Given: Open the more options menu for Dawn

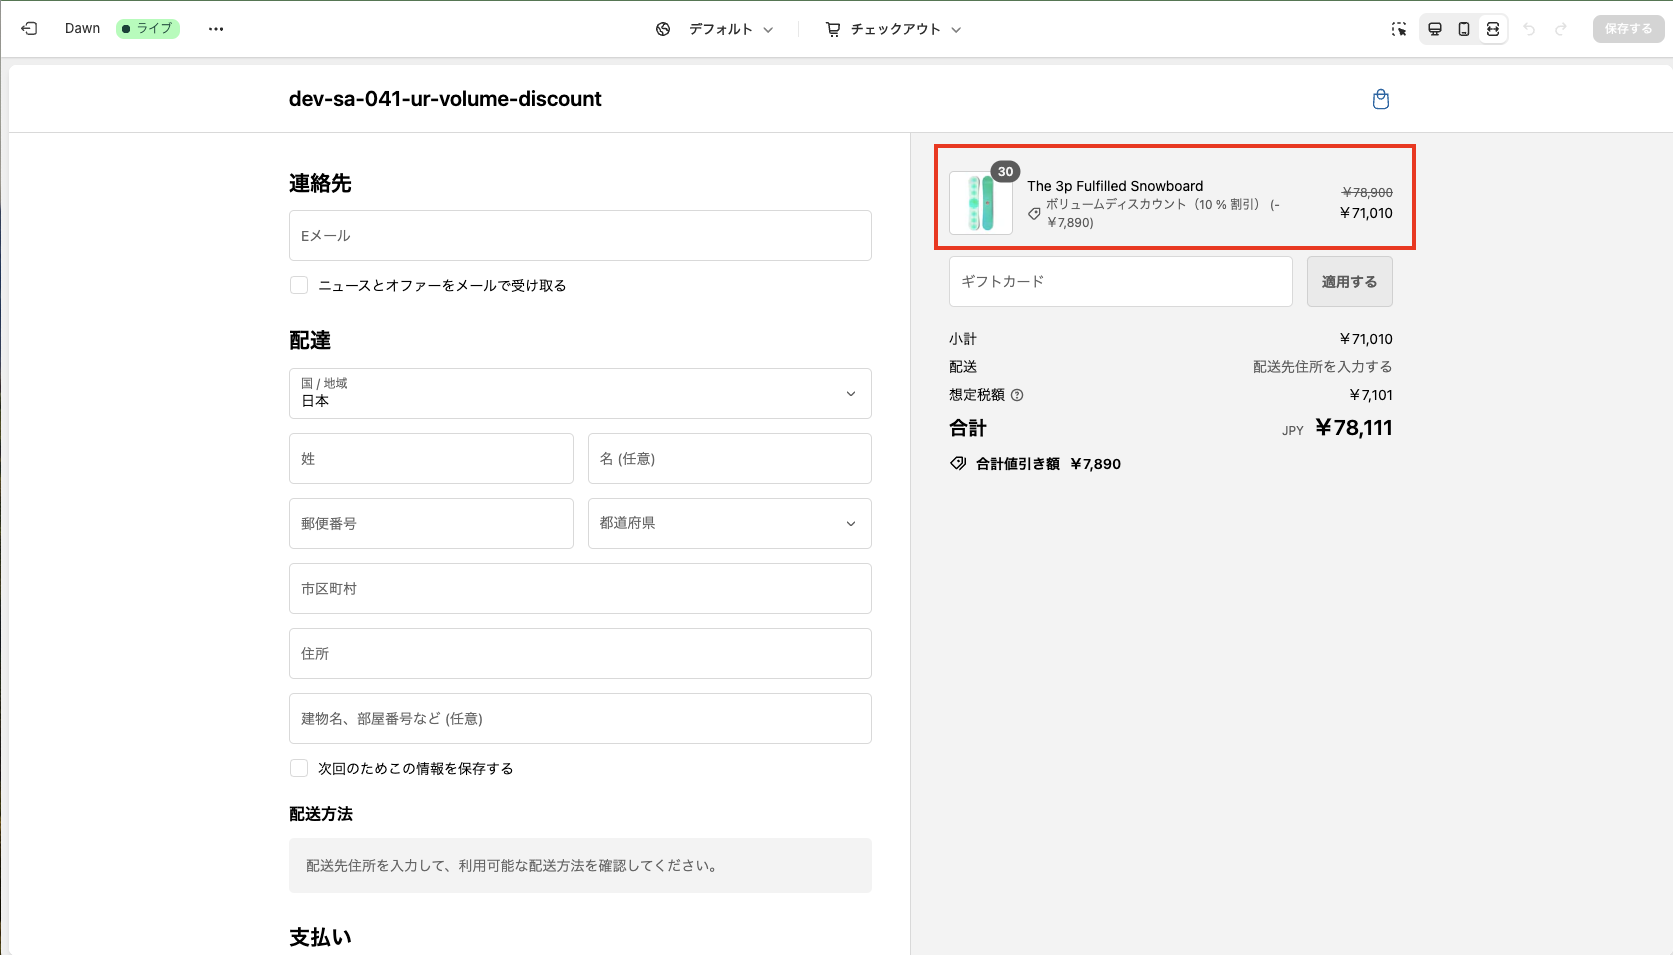Looking at the screenshot, I should [x=216, y=28].
